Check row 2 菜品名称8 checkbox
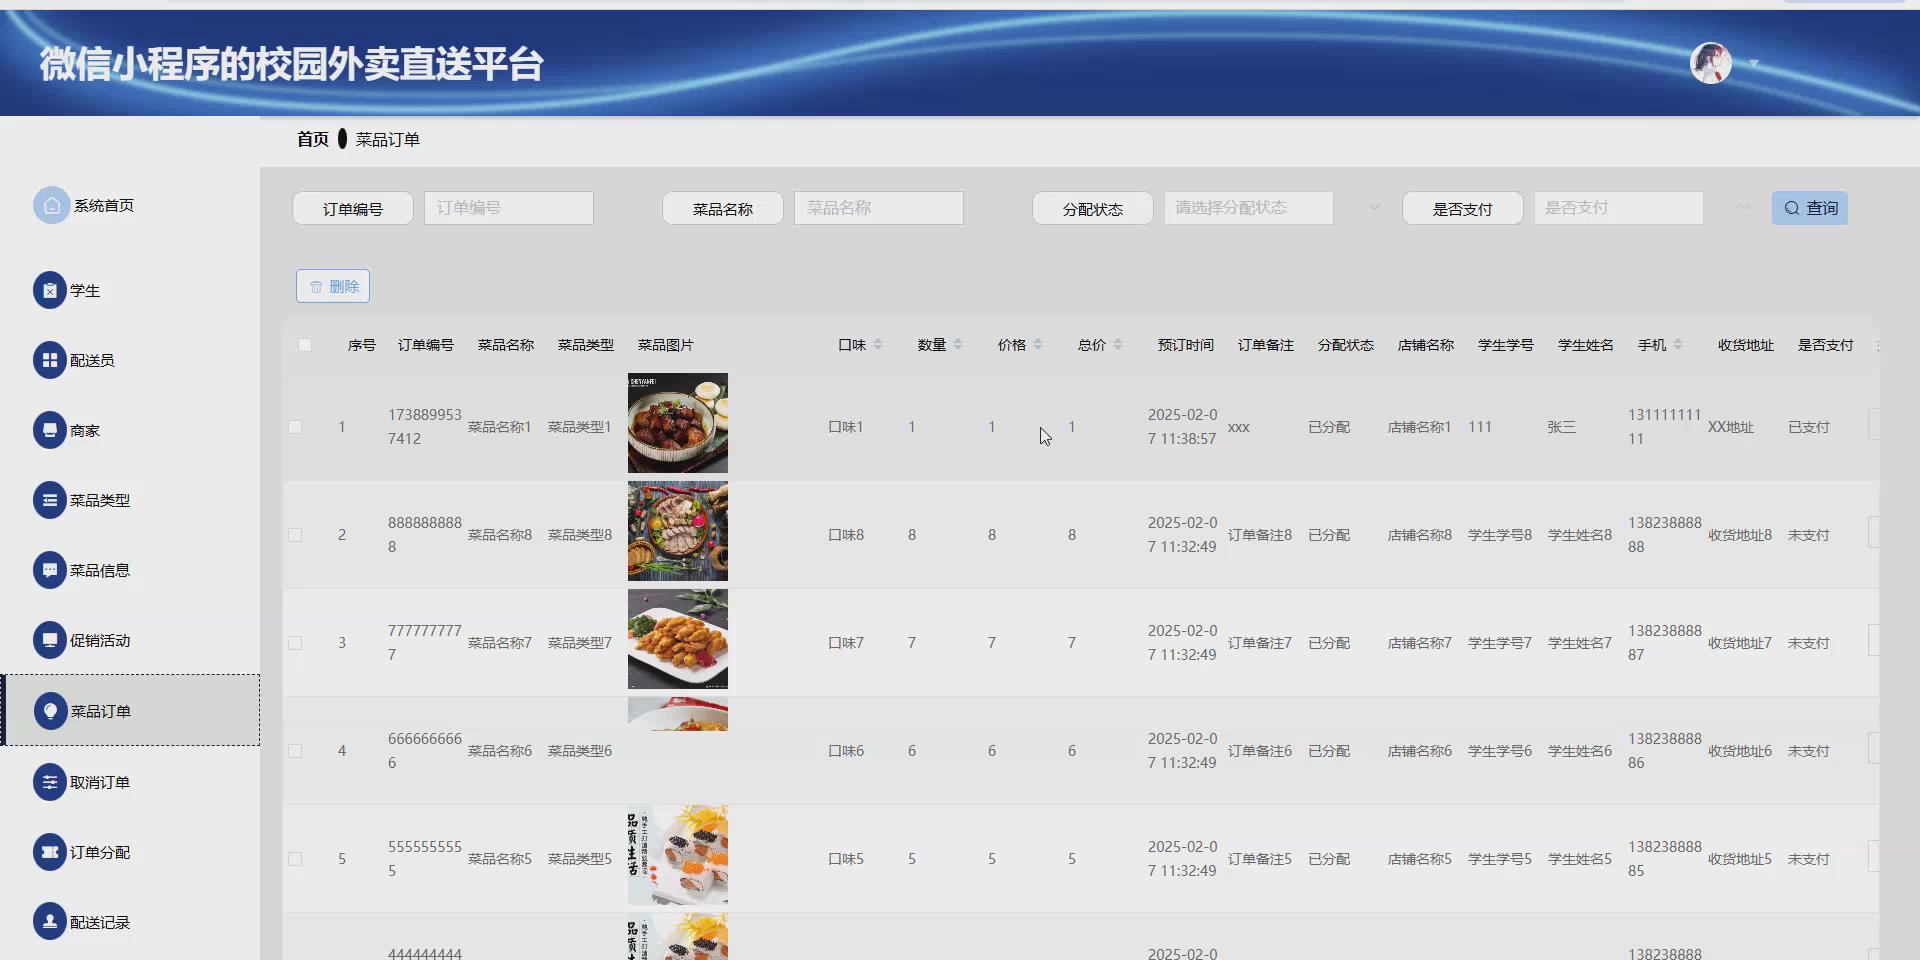Screen dimensions: 1920x960 (295, 535)
